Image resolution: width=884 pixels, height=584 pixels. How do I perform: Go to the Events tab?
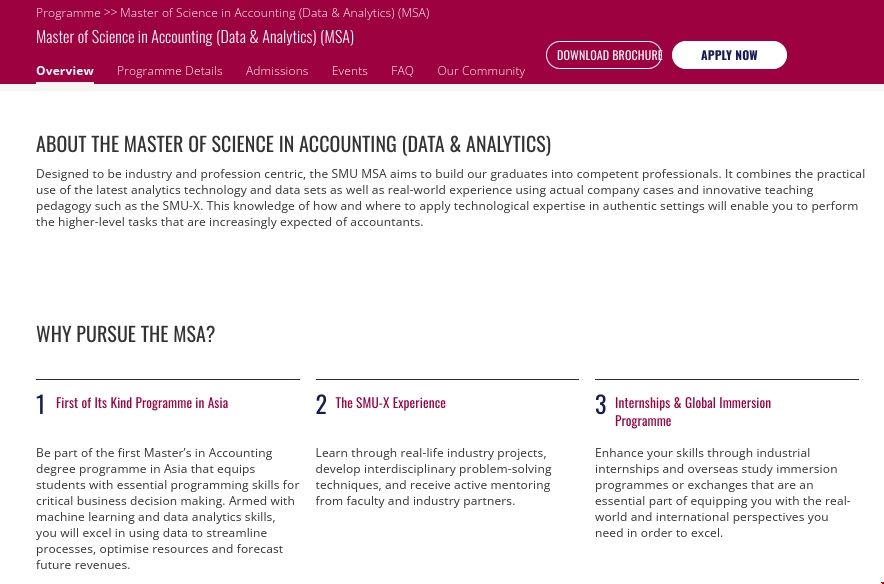pyautogui.click(x=350, y=71)
